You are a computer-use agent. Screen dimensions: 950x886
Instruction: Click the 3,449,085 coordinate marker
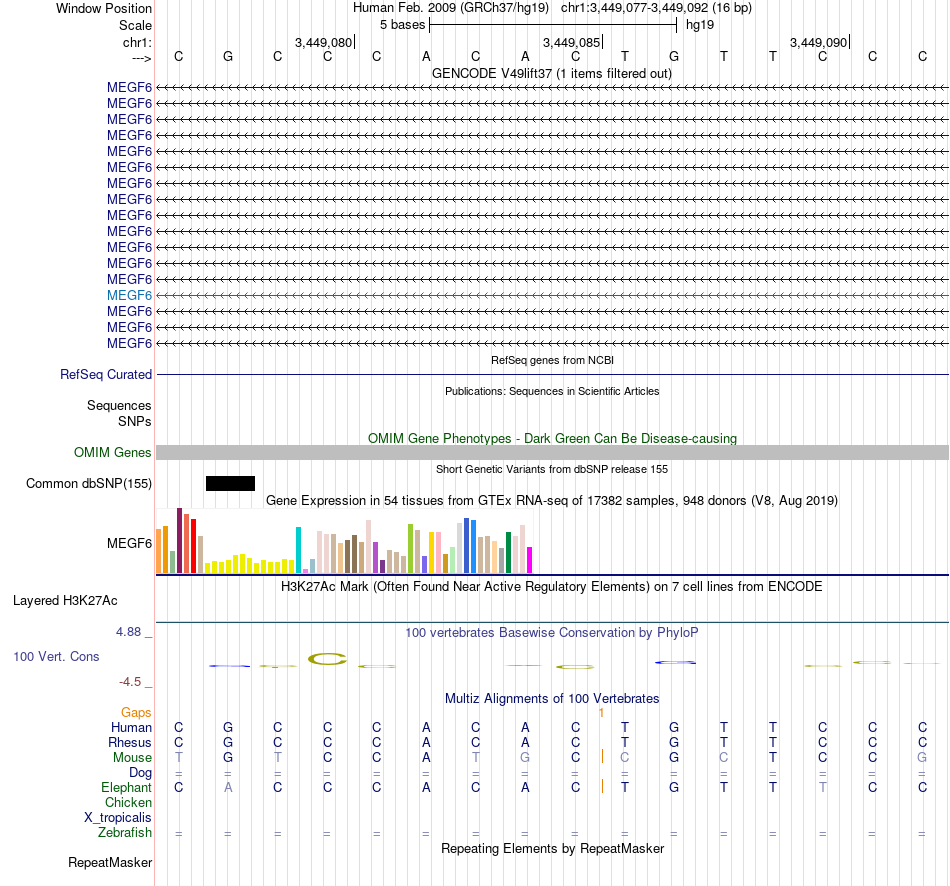(x=571, y=42)
